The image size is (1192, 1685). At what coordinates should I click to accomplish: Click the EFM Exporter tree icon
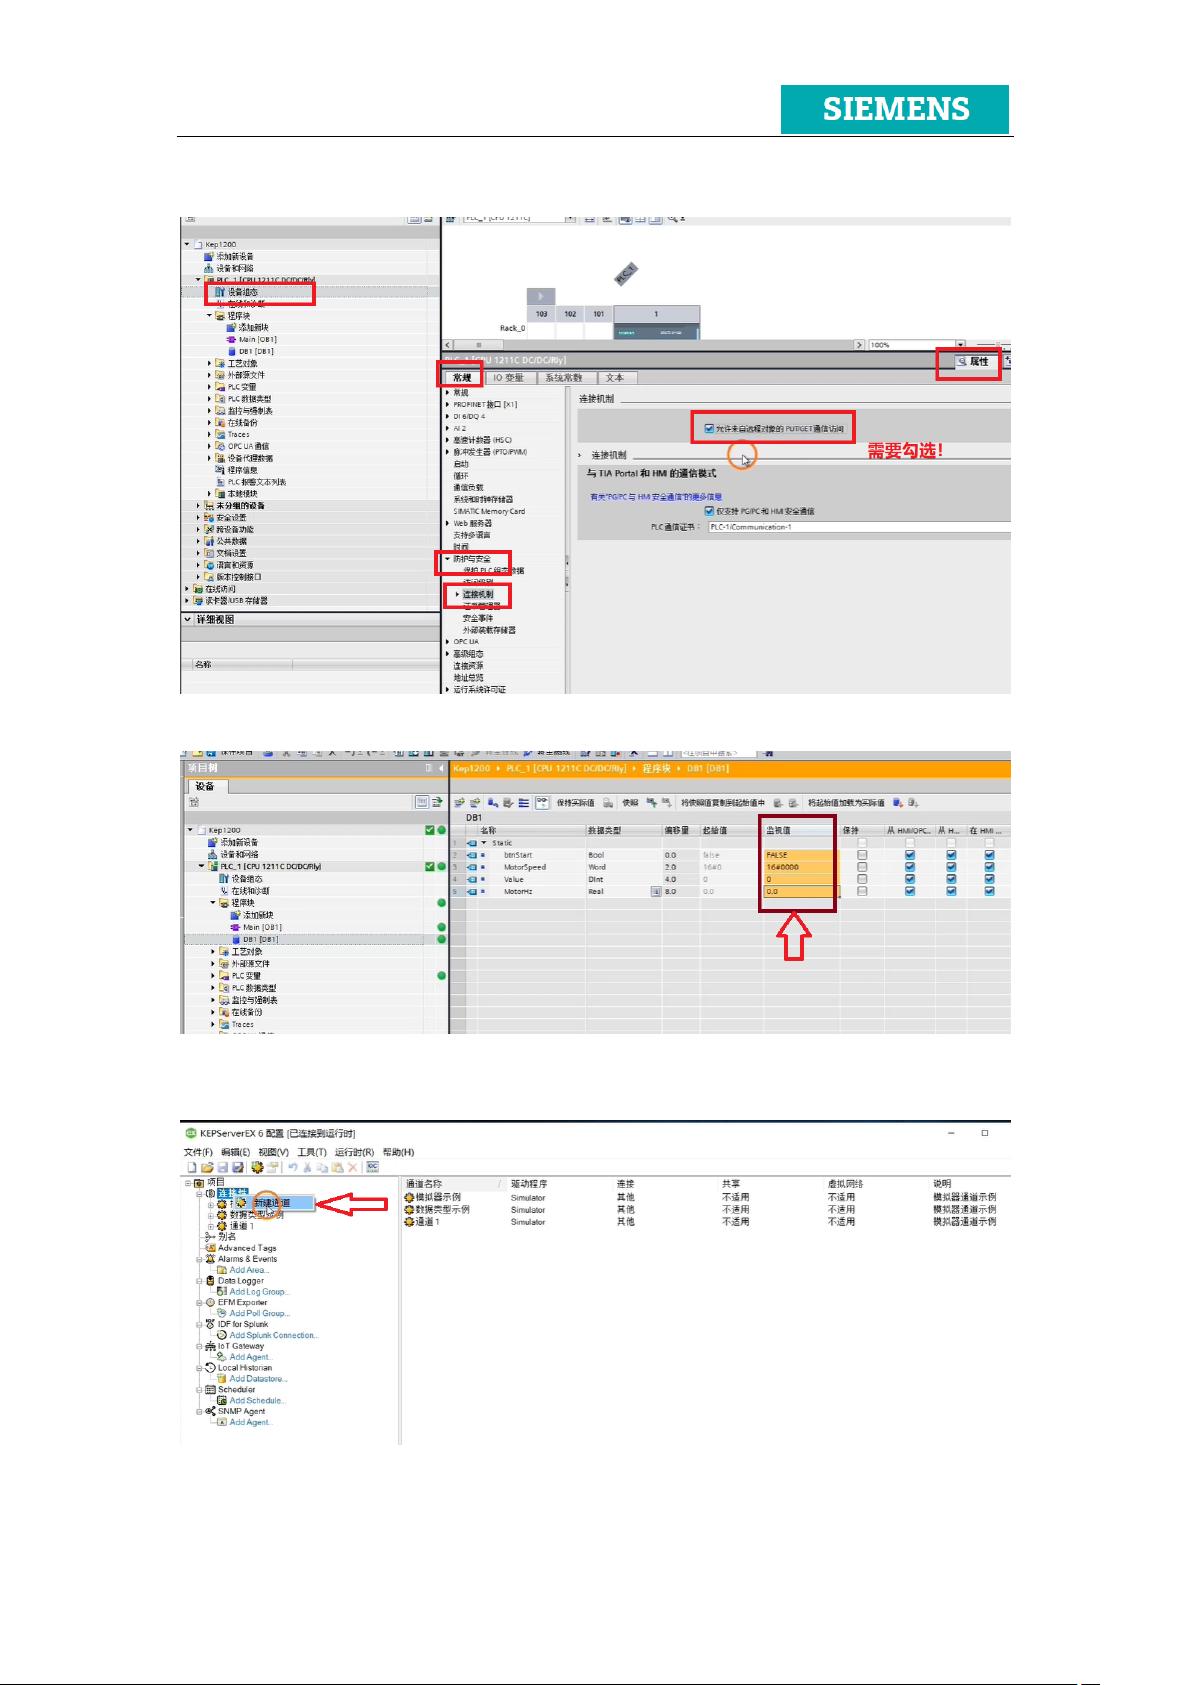[210, 1303]
